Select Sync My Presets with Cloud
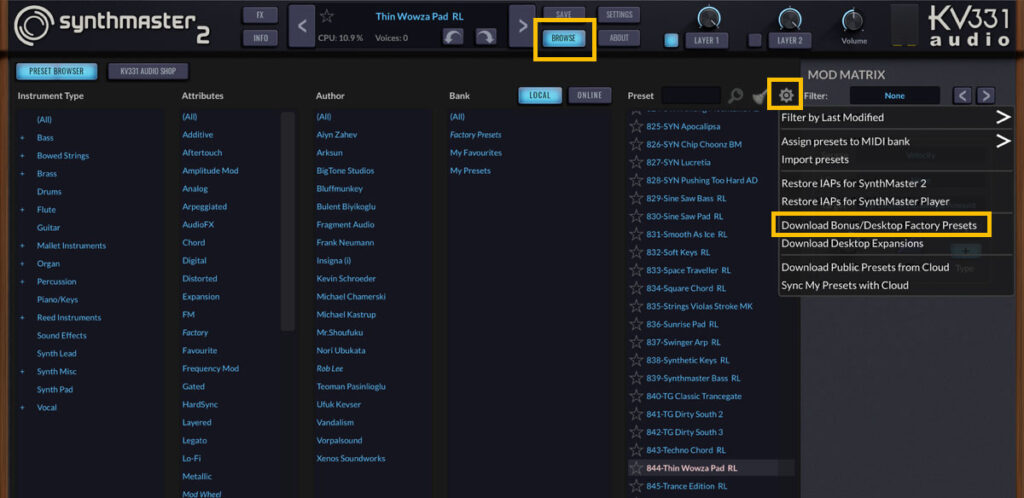1024x498 pixels. click(844, 285)
